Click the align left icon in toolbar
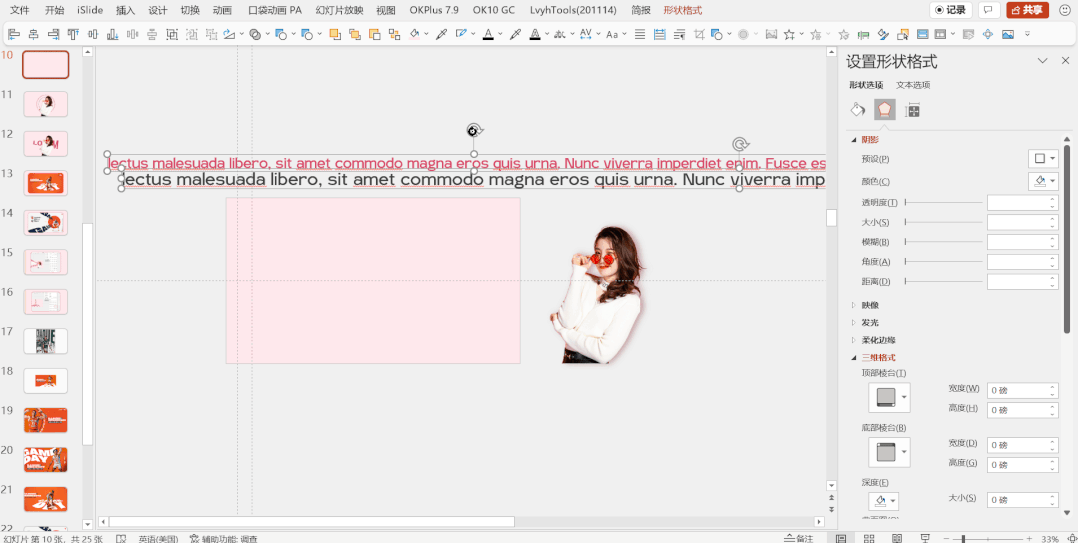Viewport: 1078px width, 543px height. click(14, 34)
